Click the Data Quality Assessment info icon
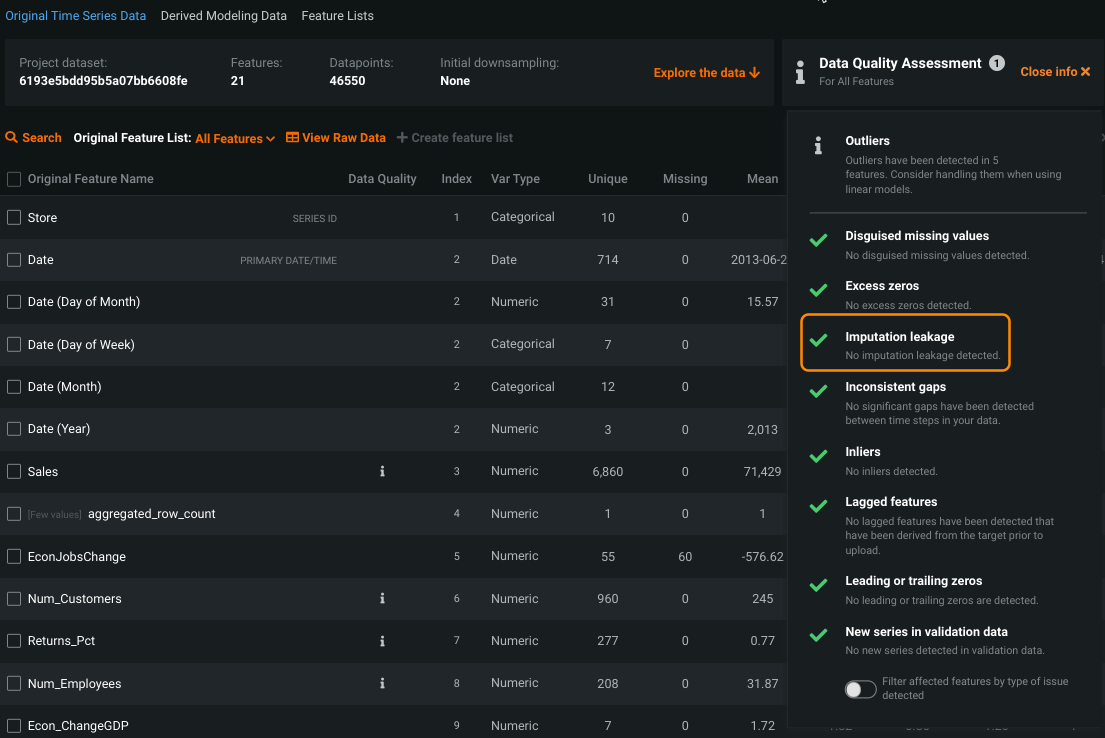Viewport: 1105px width, 738px height. pyautogui.click(x=800, y=72)
